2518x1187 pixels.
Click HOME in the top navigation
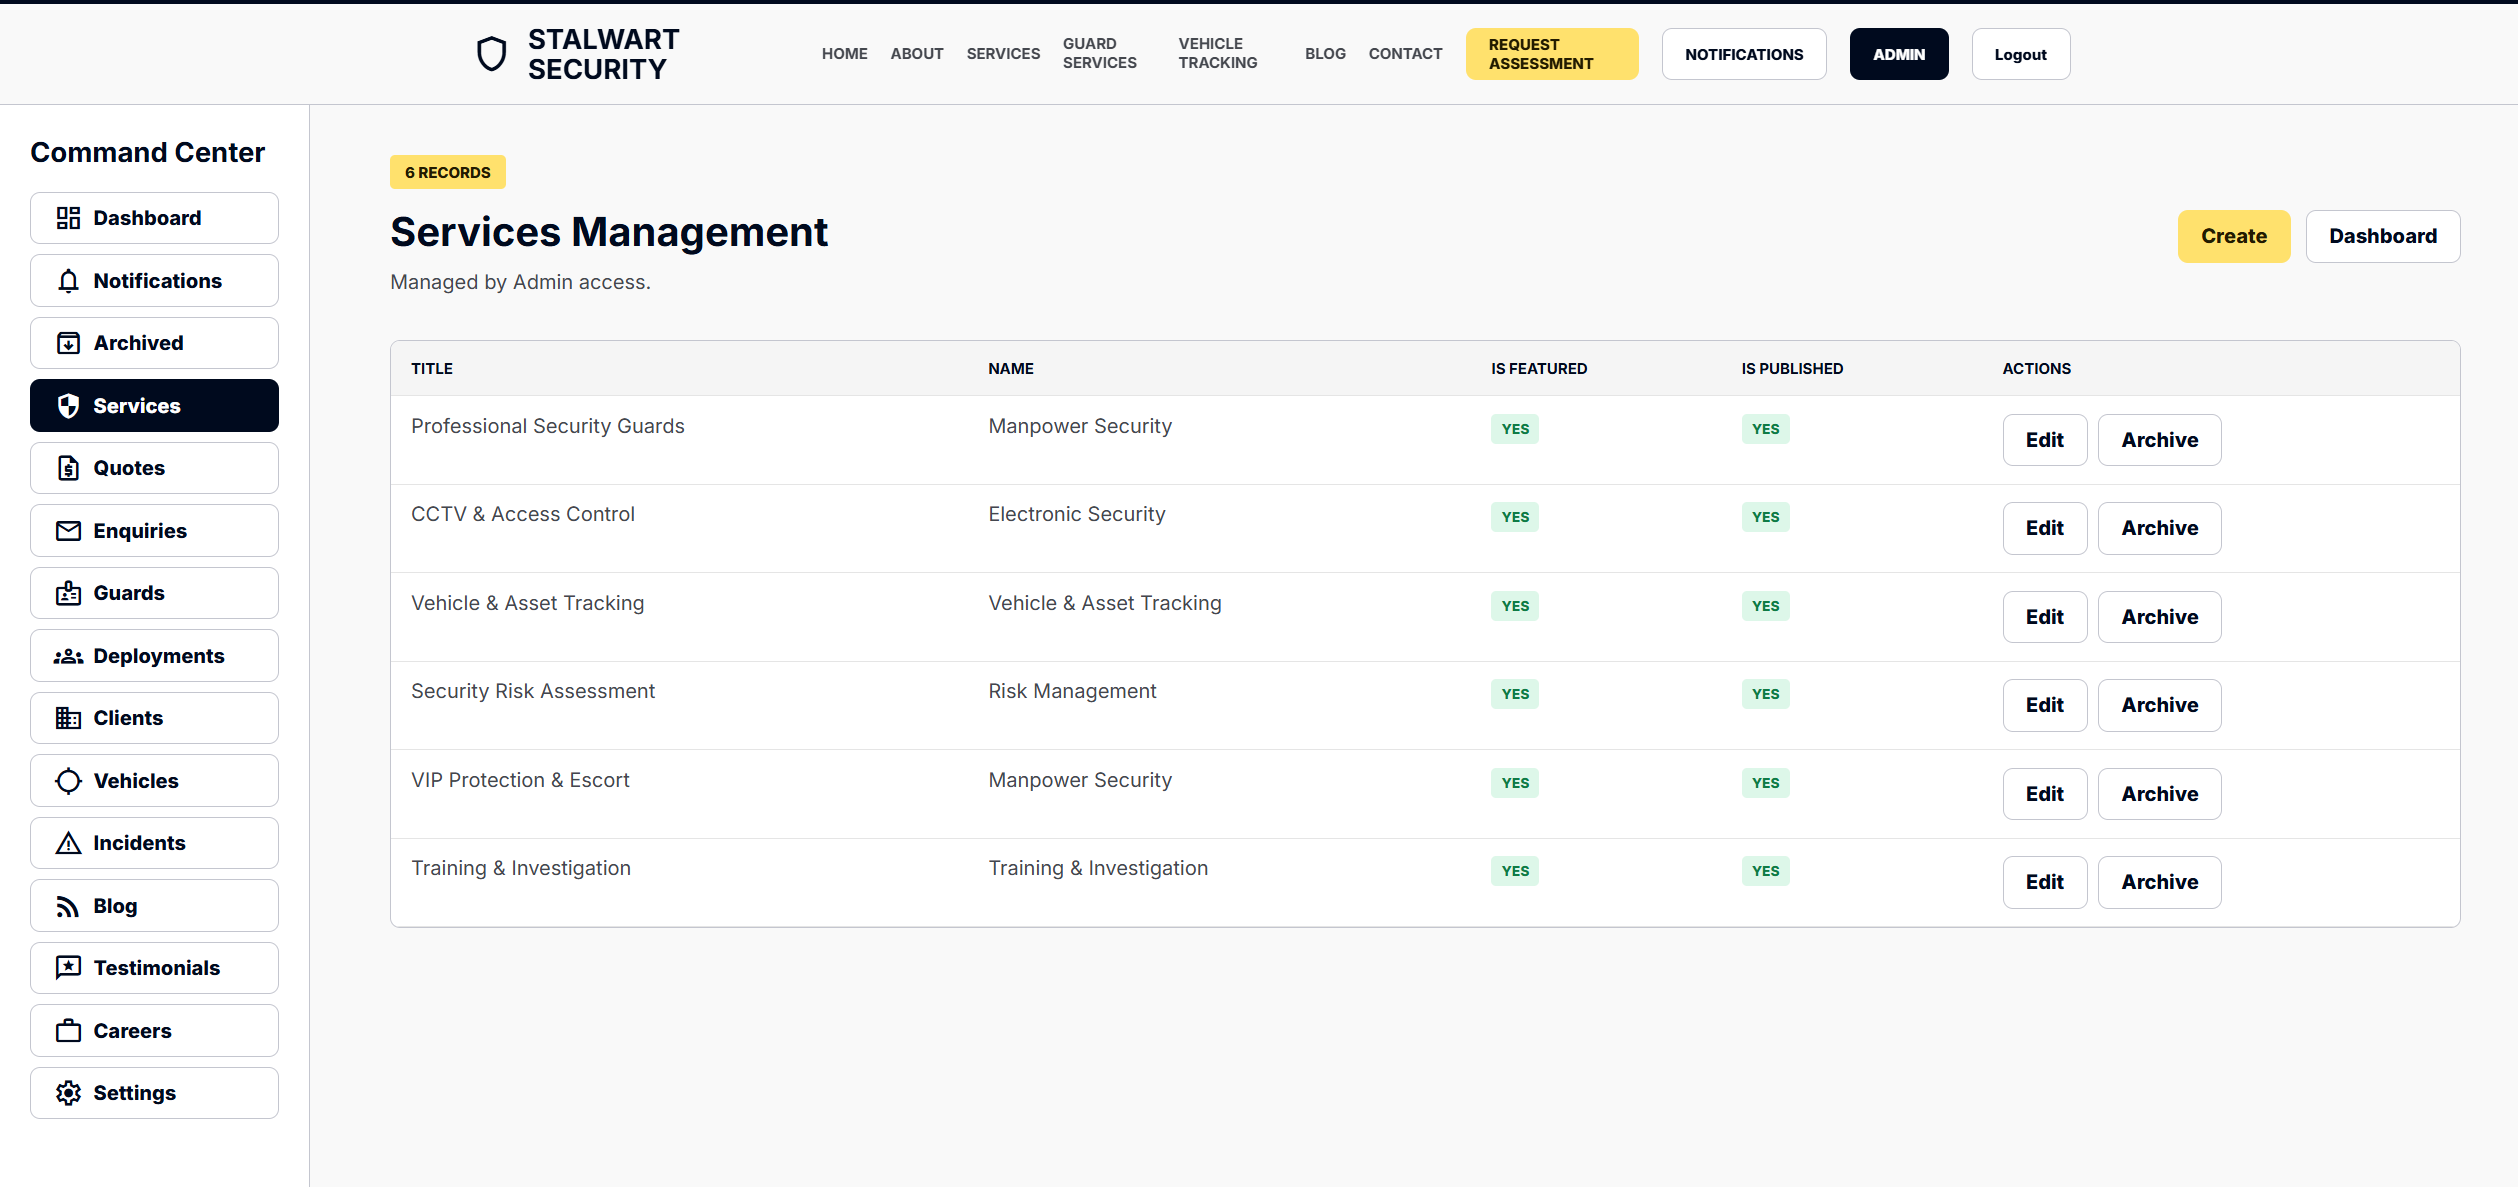click(844, 54)
